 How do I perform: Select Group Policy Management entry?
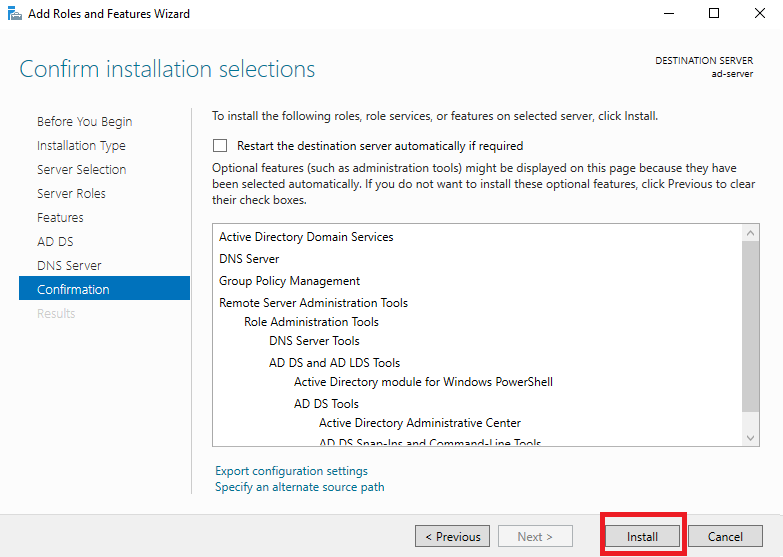[x=289, y=281]
